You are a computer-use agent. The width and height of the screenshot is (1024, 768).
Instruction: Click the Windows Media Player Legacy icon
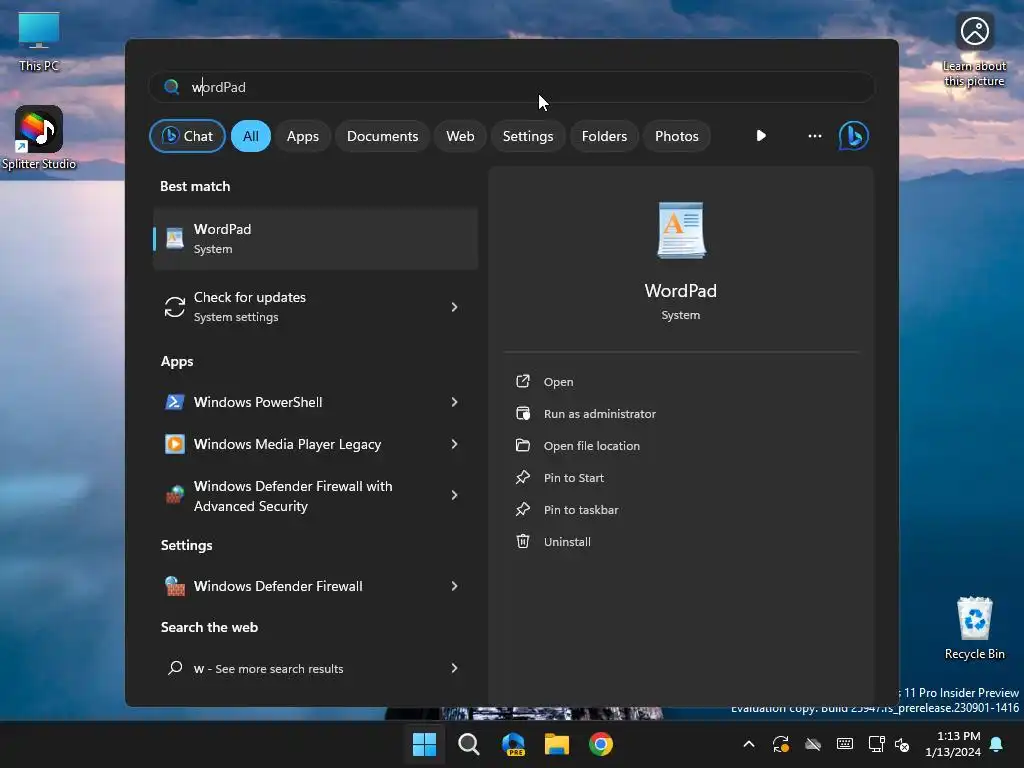[174, 444]
